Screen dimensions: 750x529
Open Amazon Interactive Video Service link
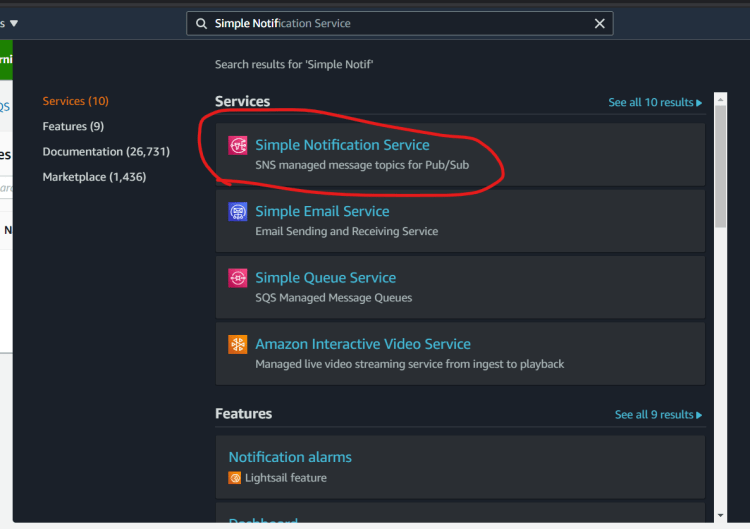click(x=363, y=344)
